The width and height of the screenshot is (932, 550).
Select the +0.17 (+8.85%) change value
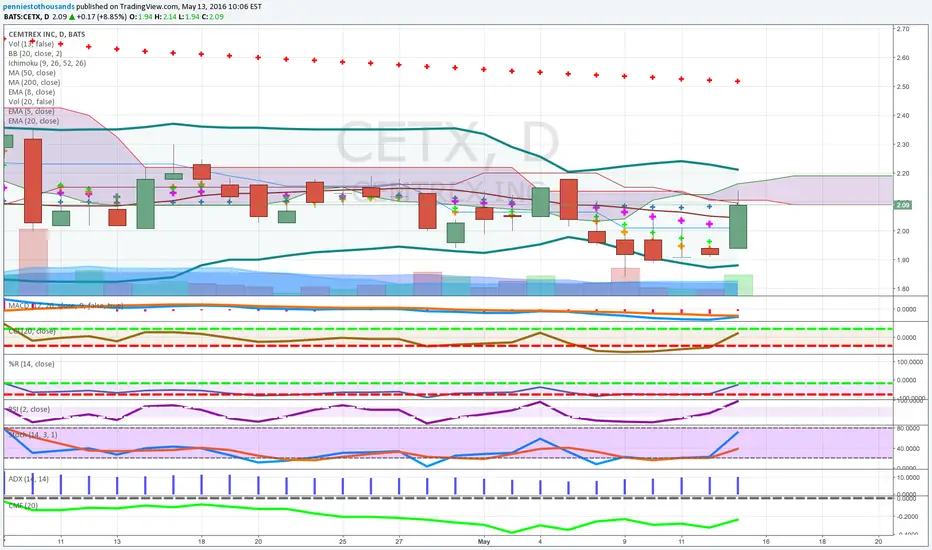[x=102, y=17]
